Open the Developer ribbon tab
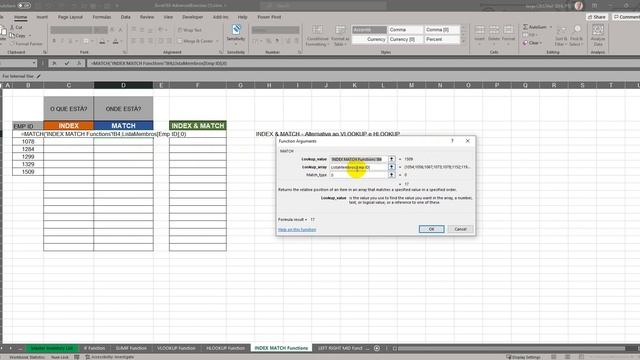The width and height of the screenshot is (640, 360). pyautogui.click(x=192, y=17)
